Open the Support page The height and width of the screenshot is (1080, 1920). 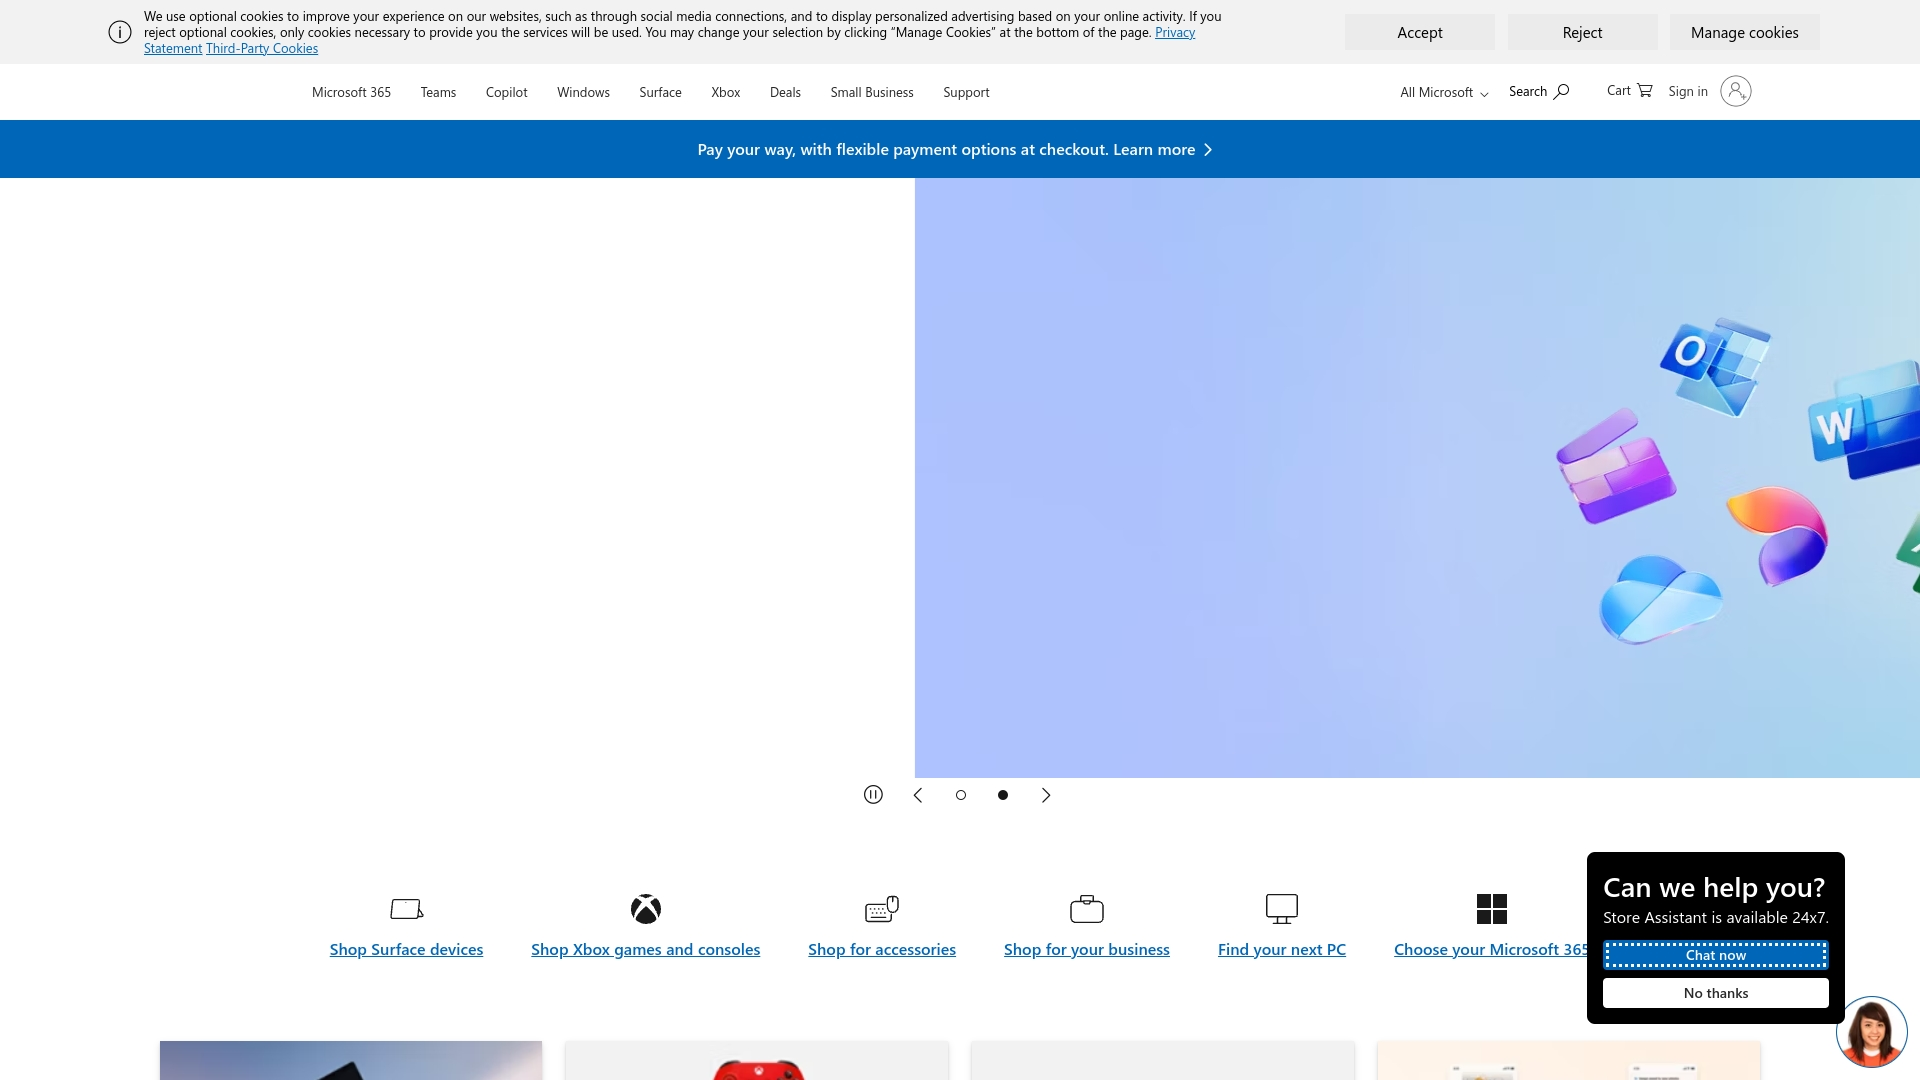click(965, 92)
